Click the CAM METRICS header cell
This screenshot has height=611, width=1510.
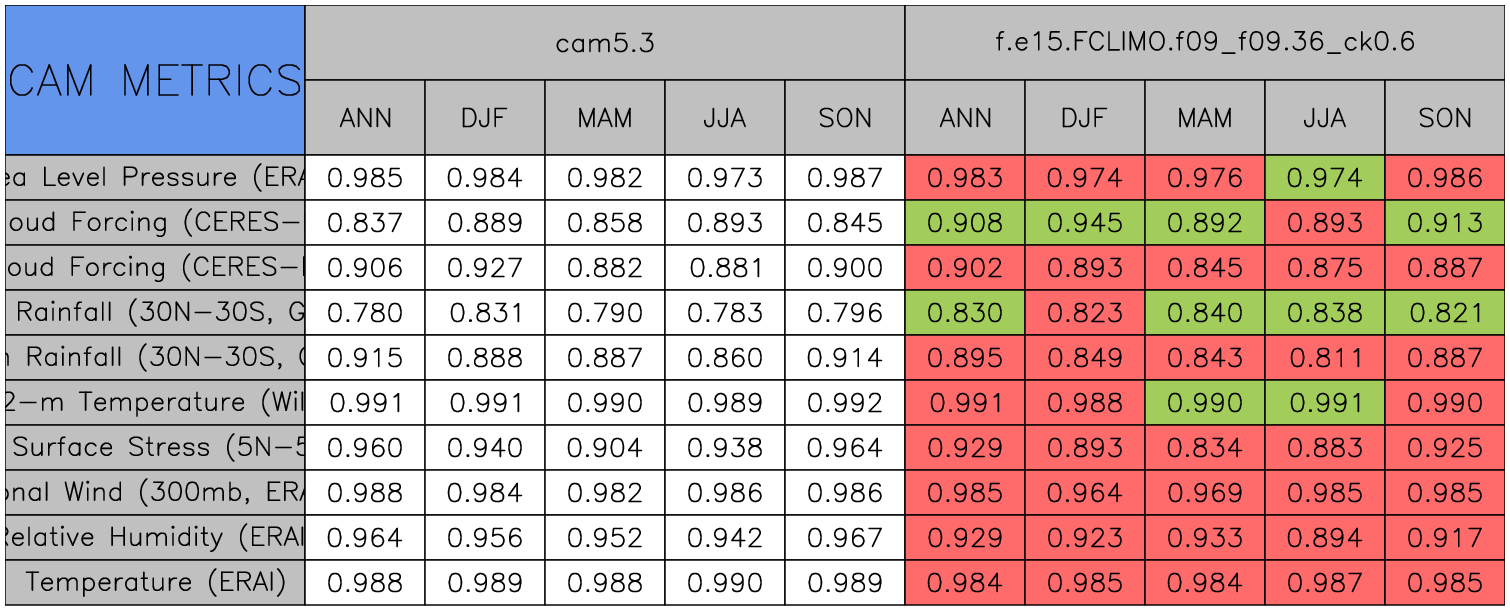coord(155,80)
